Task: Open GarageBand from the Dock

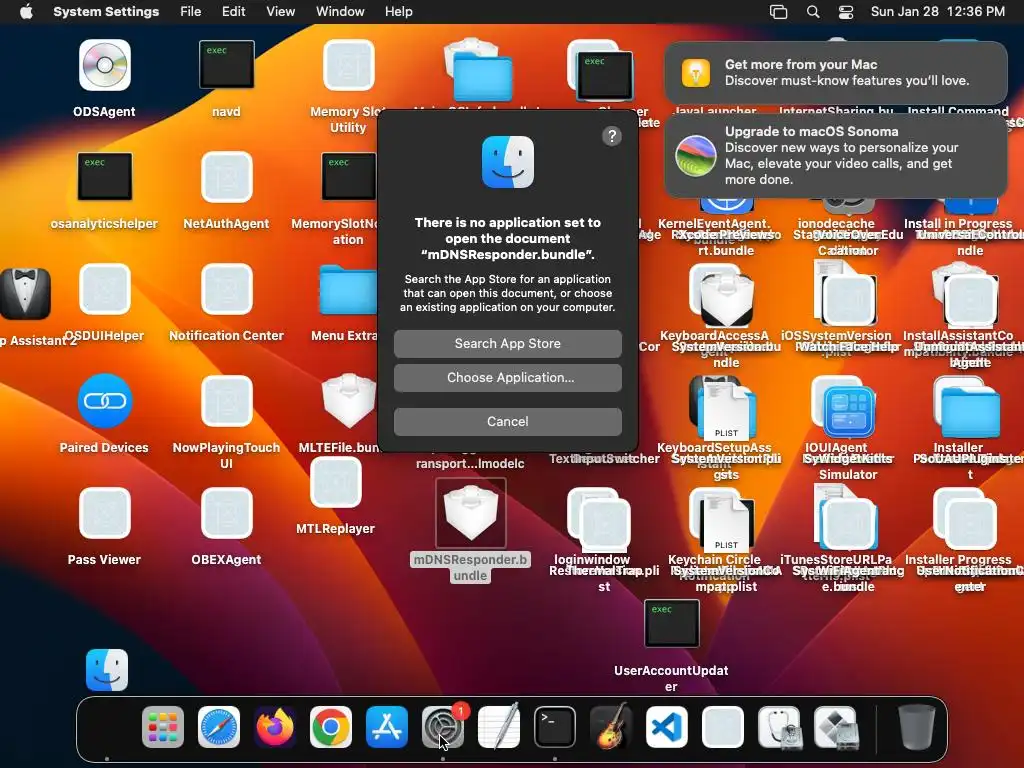Action: point(611,727)
